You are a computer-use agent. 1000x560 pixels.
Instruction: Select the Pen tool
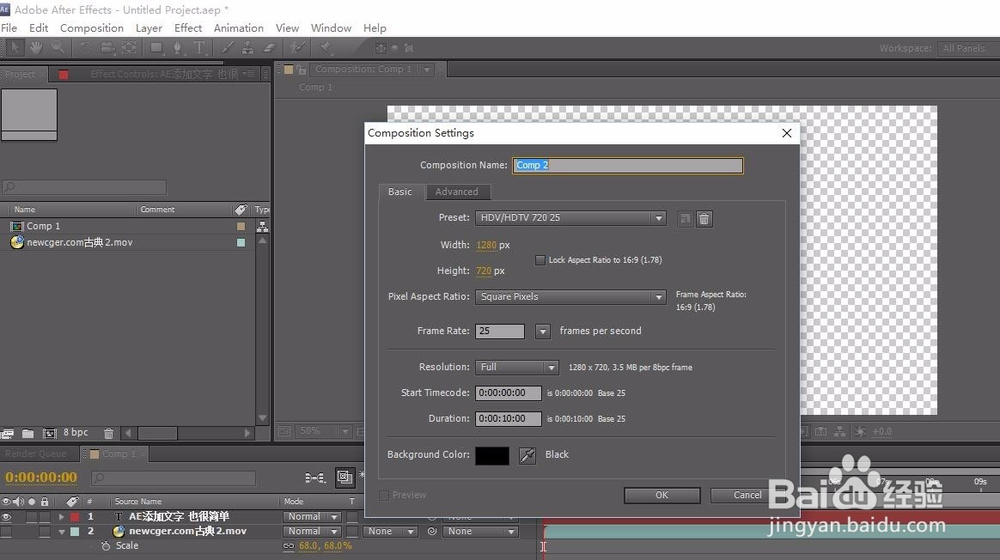pyautogui.click(x=177, y=47)
